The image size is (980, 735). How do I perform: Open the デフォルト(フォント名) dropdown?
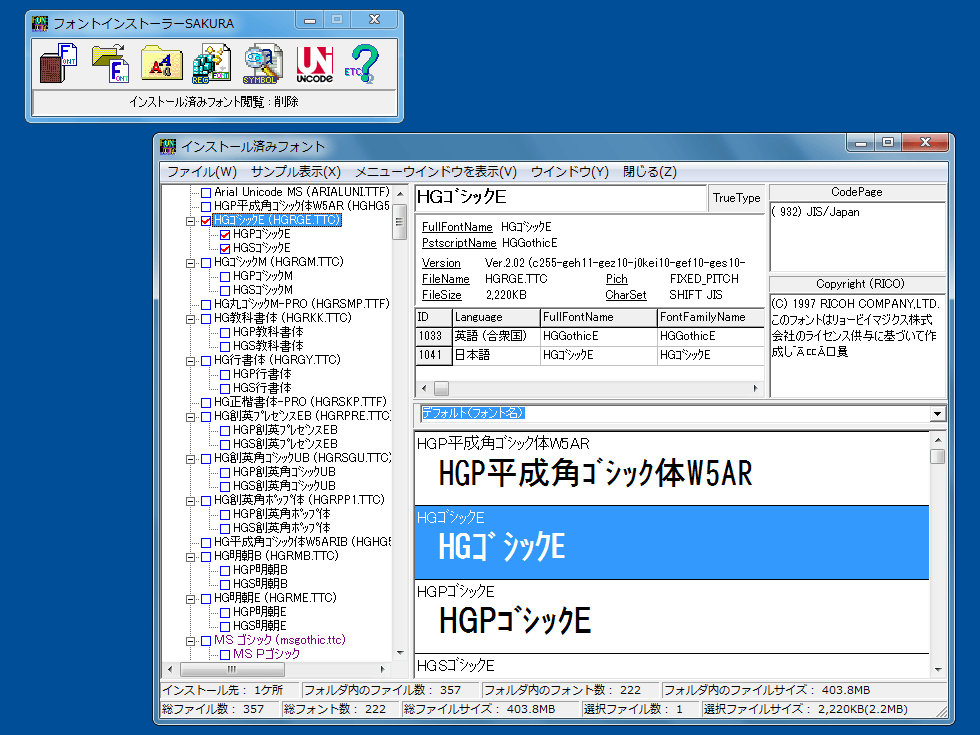coord(937,414)
